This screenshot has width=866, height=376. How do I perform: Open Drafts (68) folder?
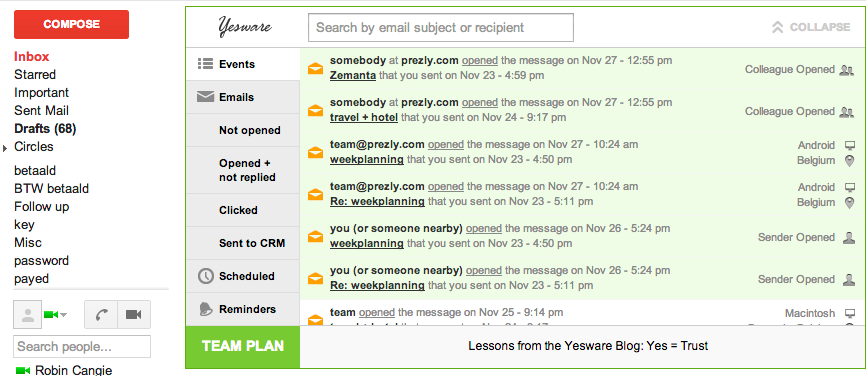tap(45, 129)
